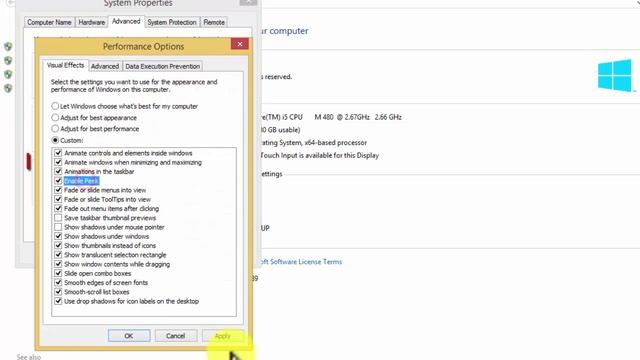Uncheck Show translucent selection rectangle

[58, 255]
